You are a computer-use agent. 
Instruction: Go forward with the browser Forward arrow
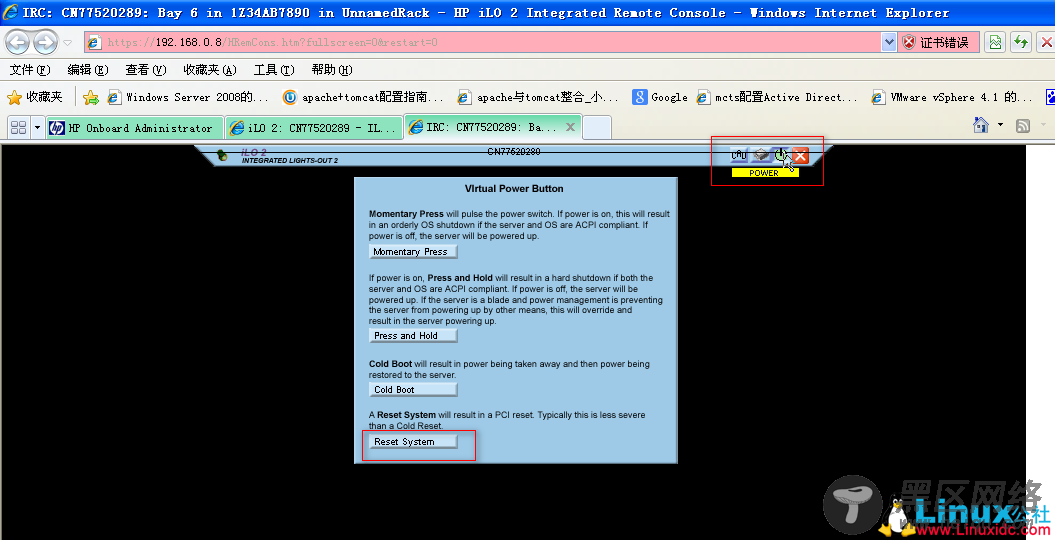click(46, 42)
